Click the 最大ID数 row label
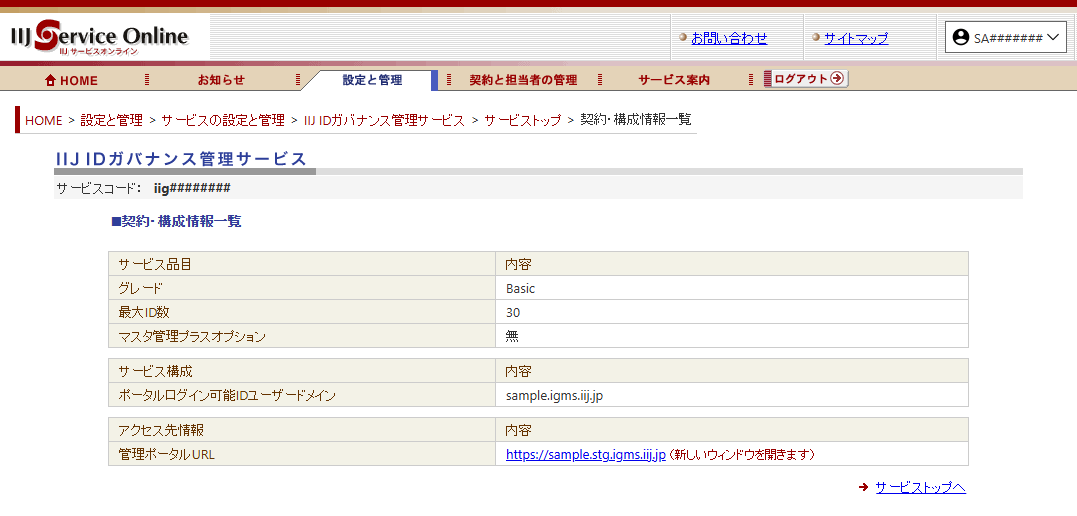This screenshot has height=516, width=1077. click(302, 312)
